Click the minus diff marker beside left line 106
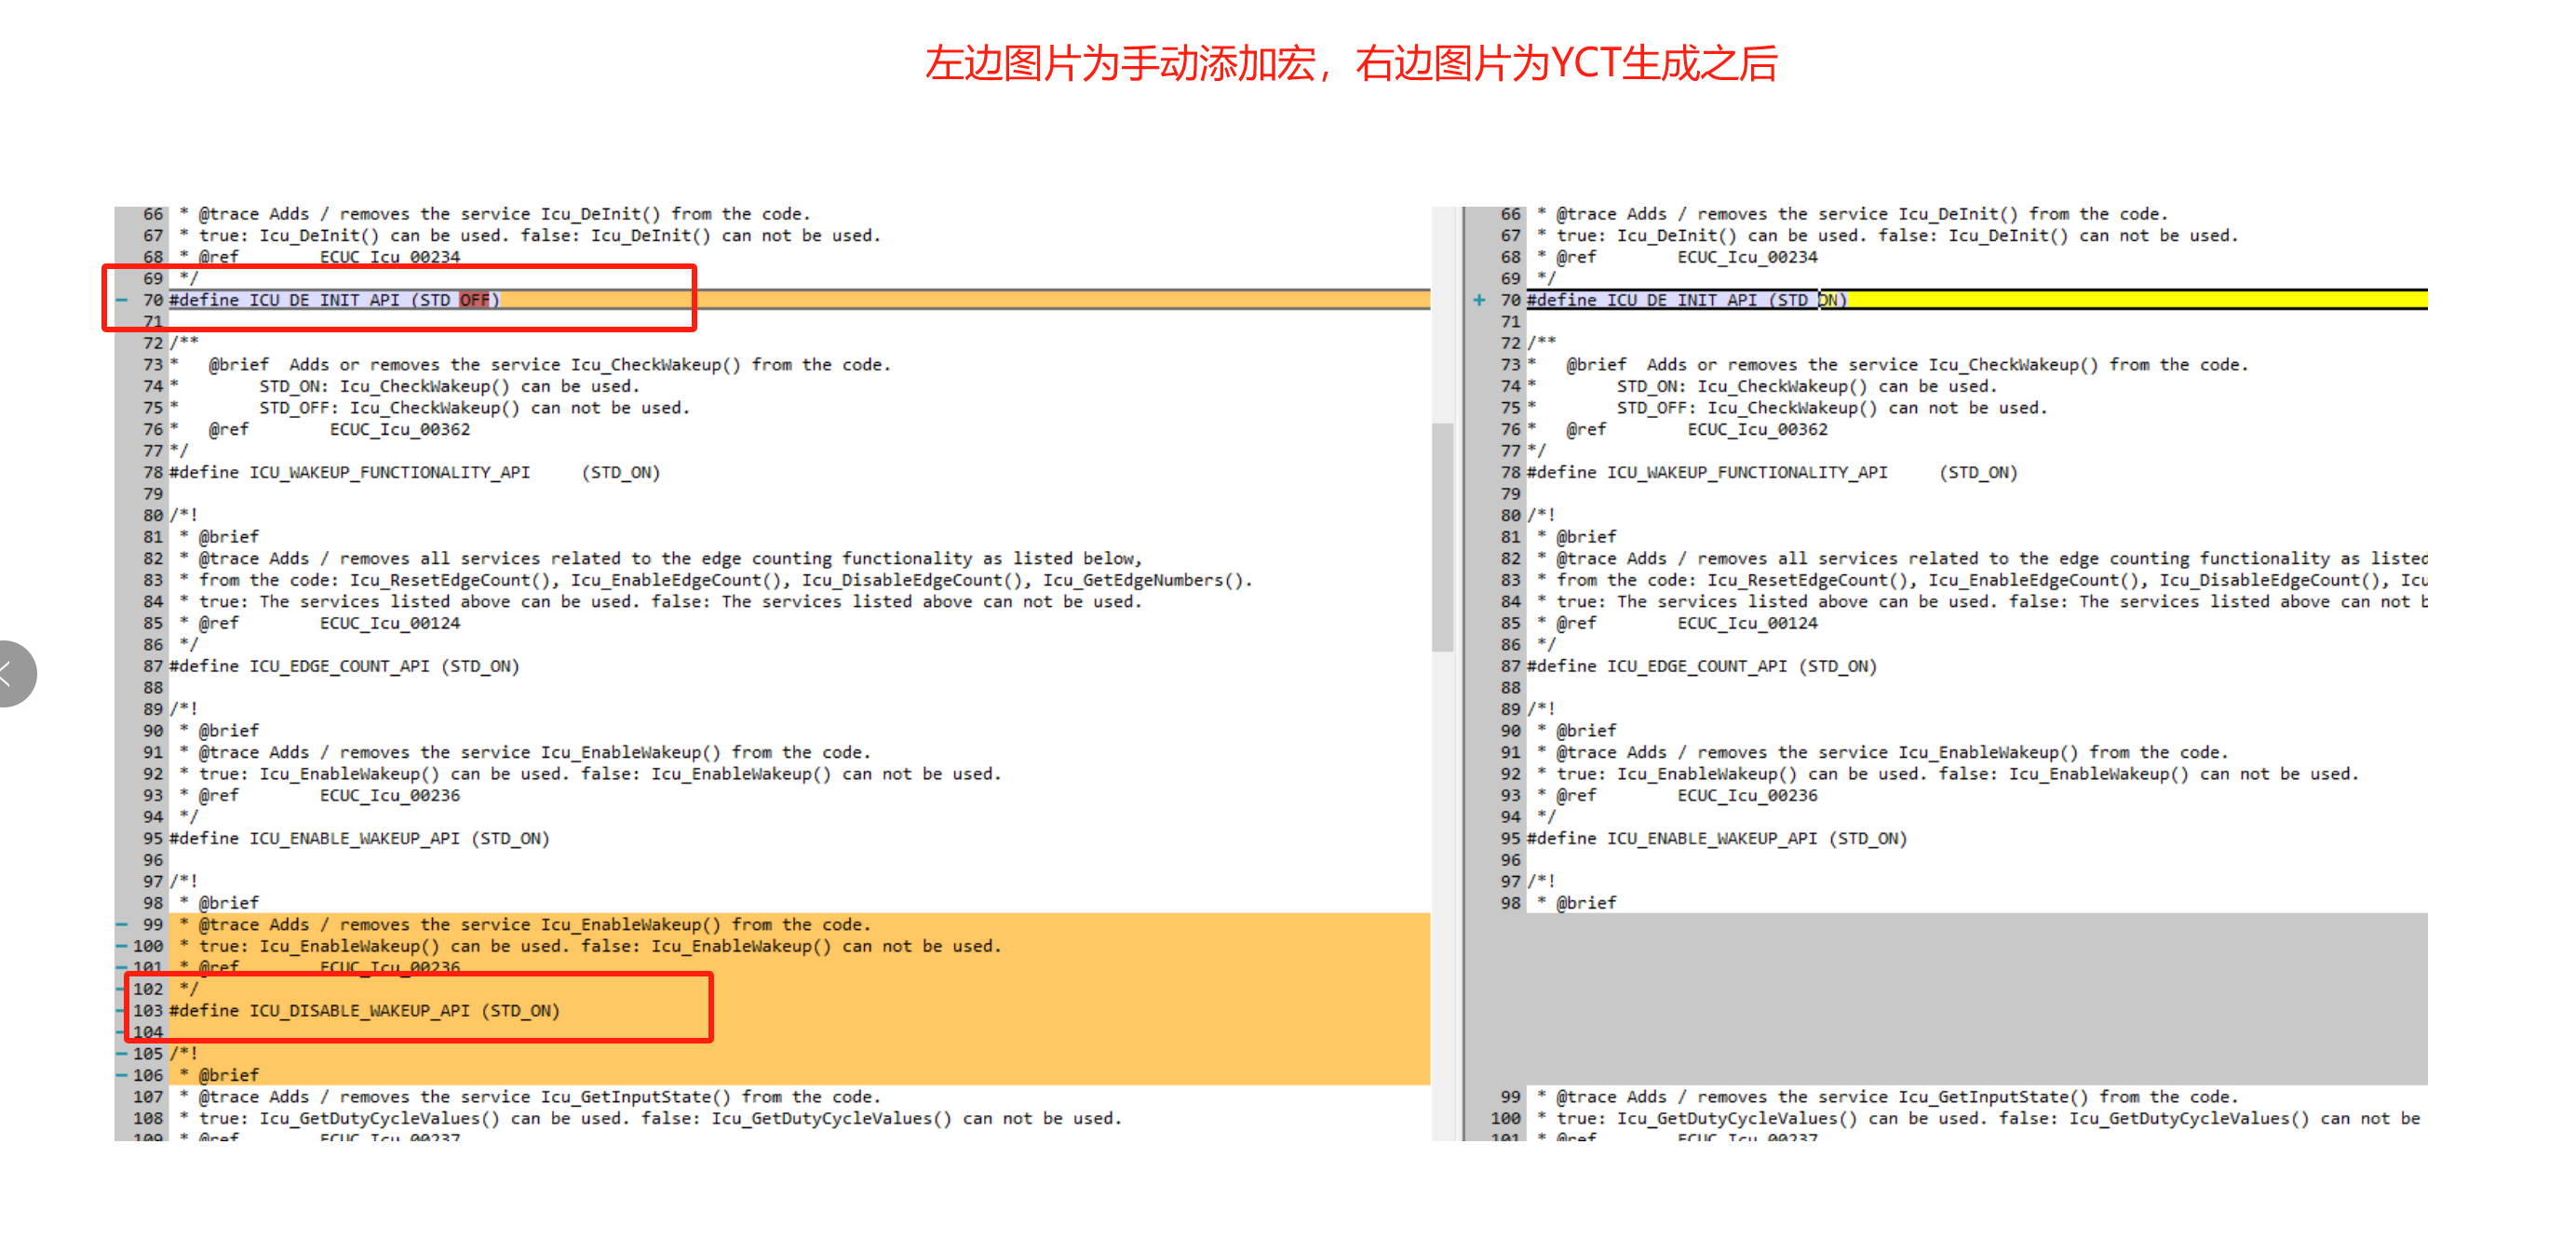 coord(122,1075)
